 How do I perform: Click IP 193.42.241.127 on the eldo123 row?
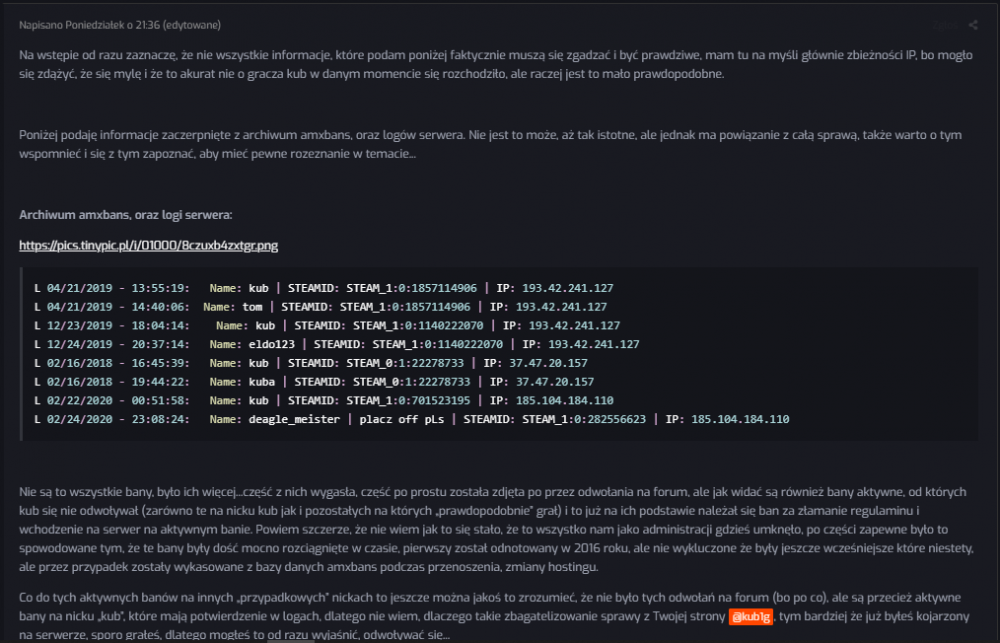click(x=594, y=344)
